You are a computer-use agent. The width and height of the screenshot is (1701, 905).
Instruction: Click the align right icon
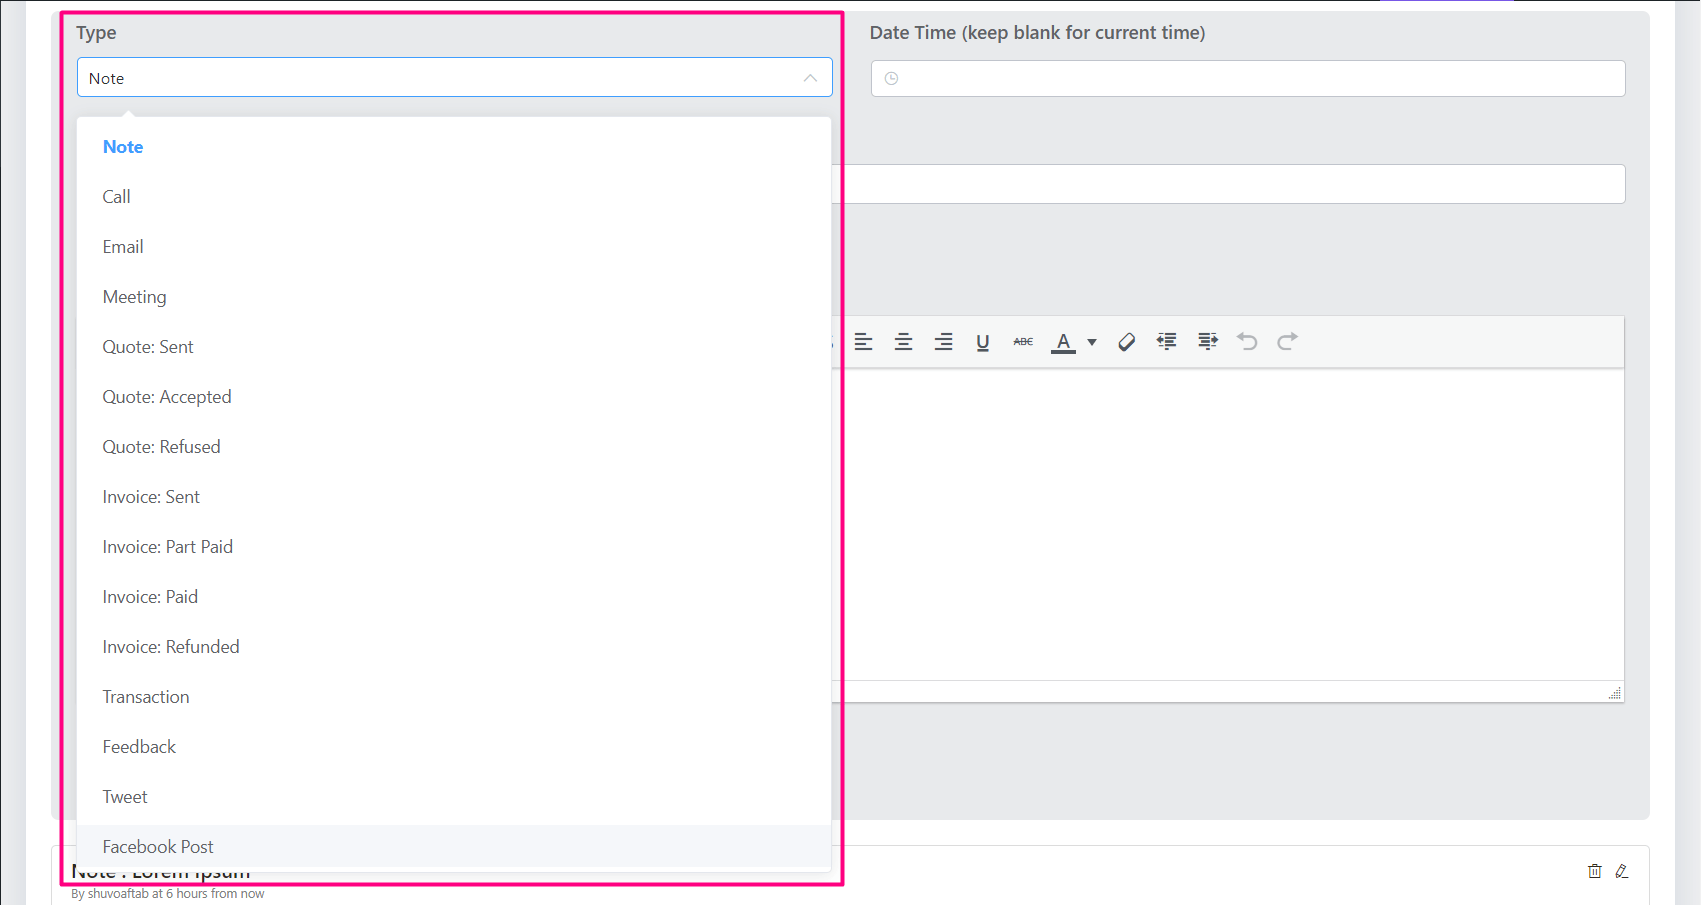pos(943,342)
